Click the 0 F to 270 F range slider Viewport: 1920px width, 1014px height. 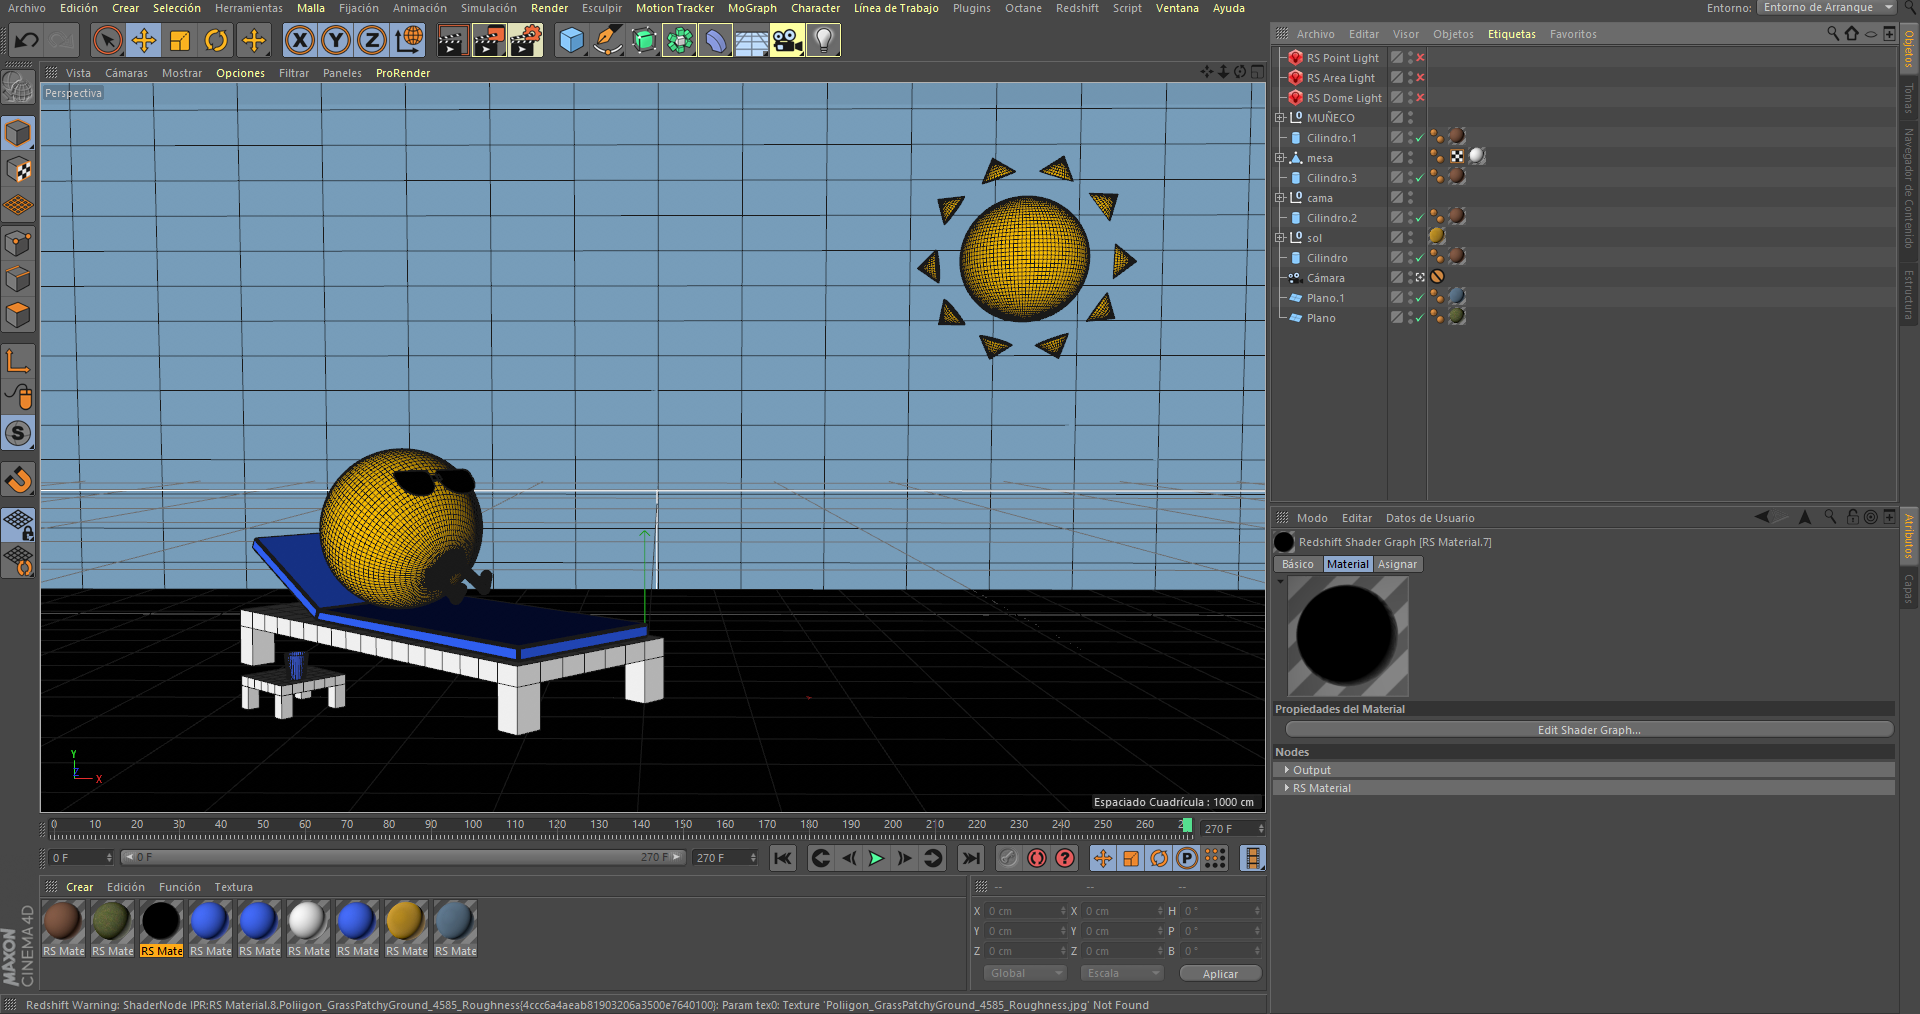(x=403, y=858)
